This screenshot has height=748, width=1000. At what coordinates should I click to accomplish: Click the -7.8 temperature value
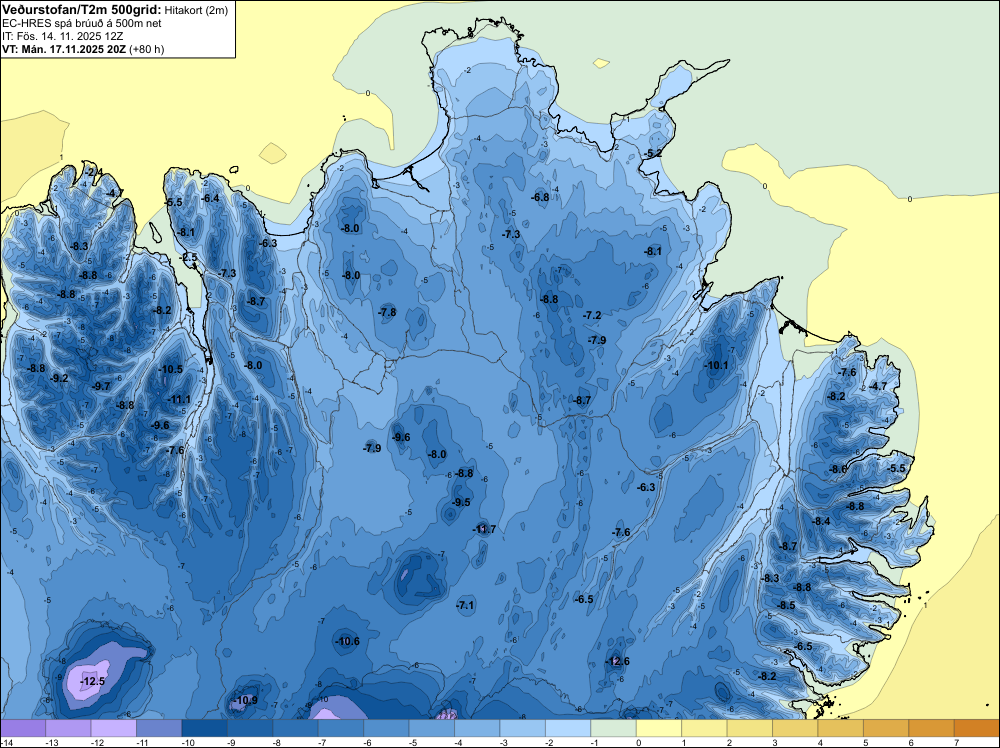(x=387, y=312)
